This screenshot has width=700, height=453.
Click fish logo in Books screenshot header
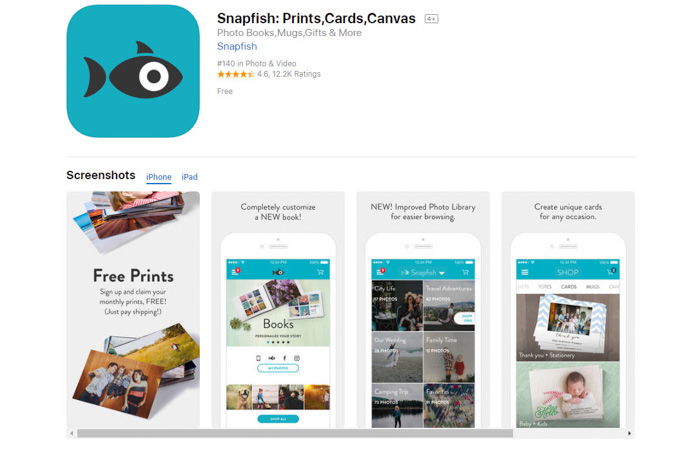tap(278, 272)
